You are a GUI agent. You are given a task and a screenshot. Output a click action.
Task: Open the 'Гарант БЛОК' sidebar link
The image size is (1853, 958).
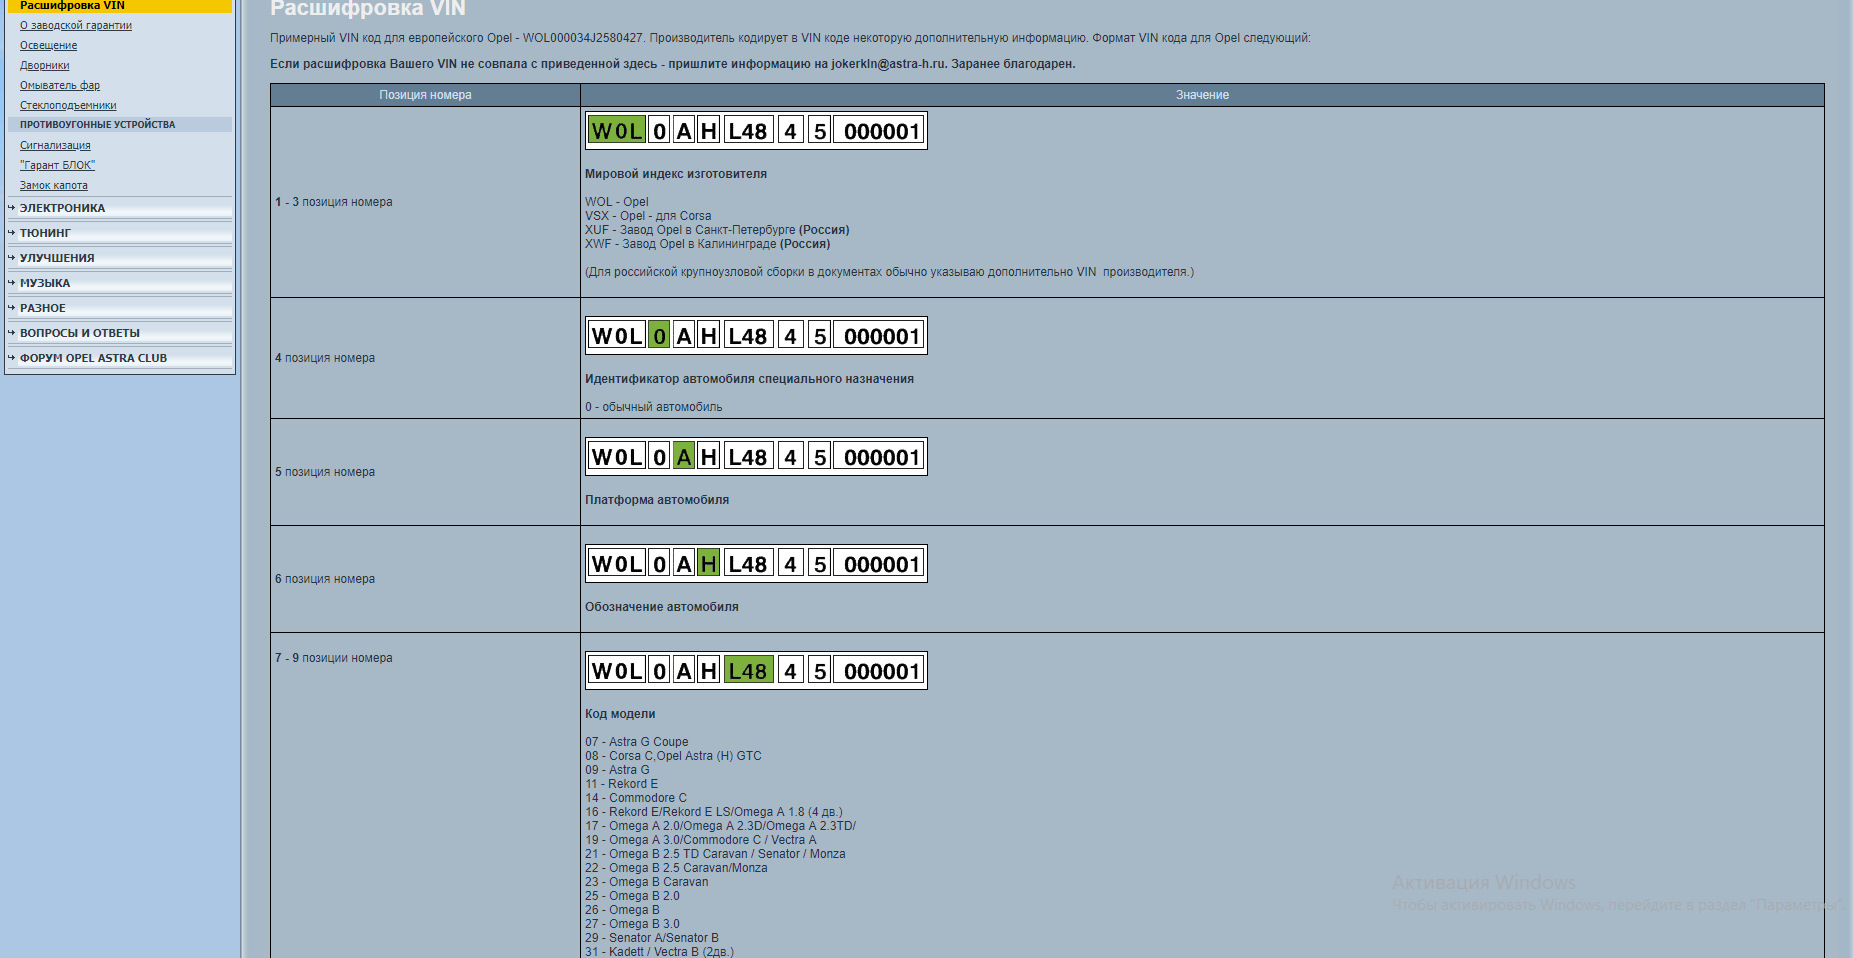(x=57, y=165)
